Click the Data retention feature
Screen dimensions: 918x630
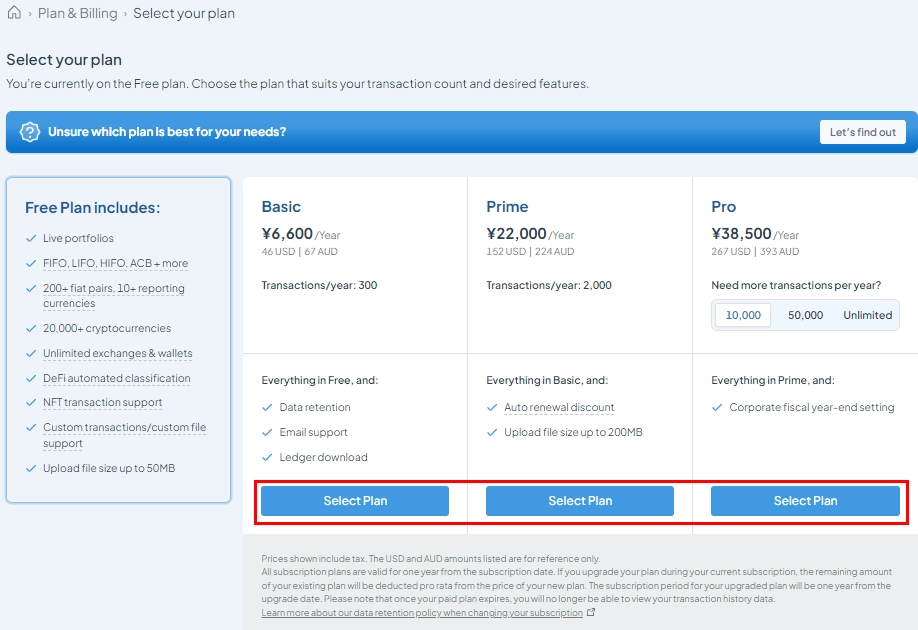314,407
